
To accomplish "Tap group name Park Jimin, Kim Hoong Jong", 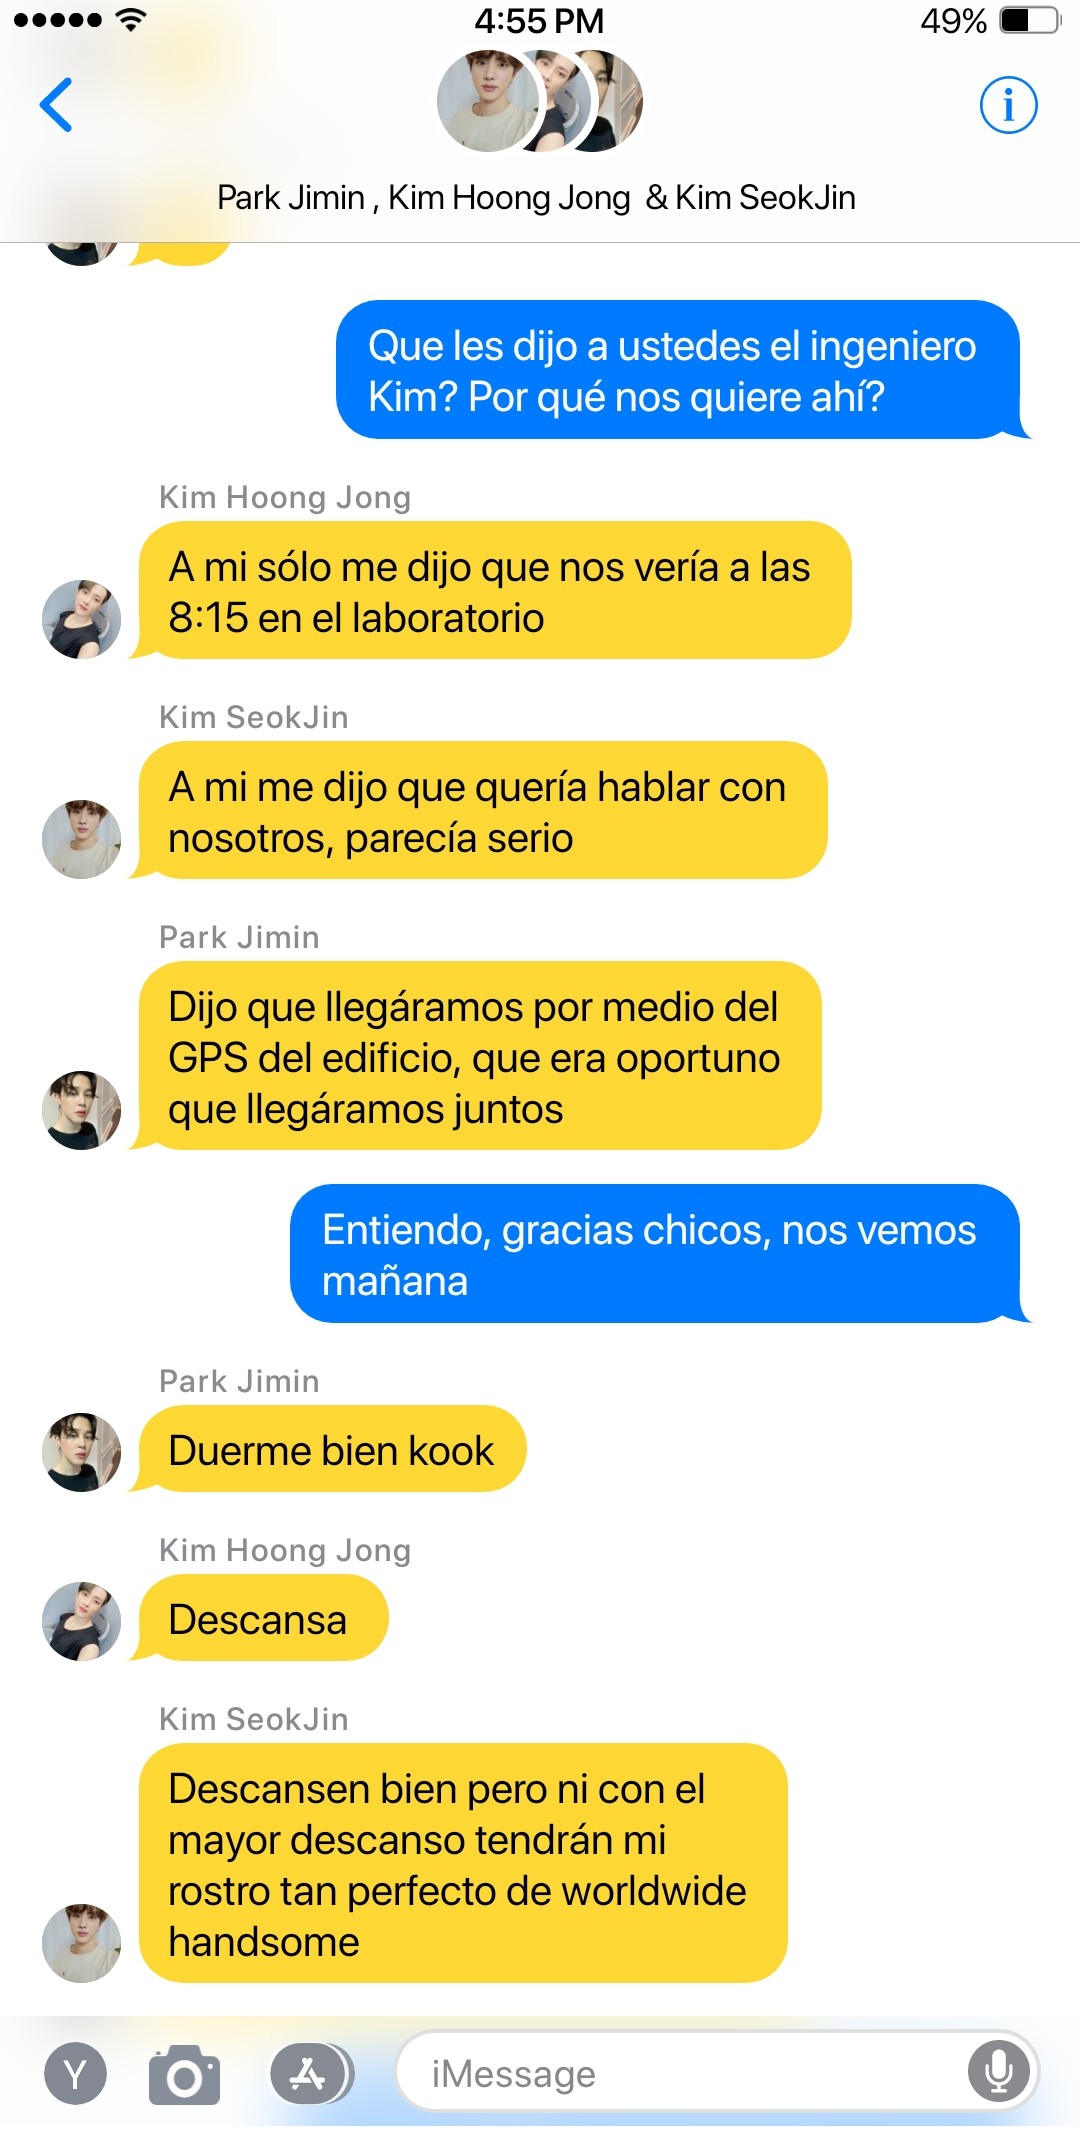I will tap(536, 198).
